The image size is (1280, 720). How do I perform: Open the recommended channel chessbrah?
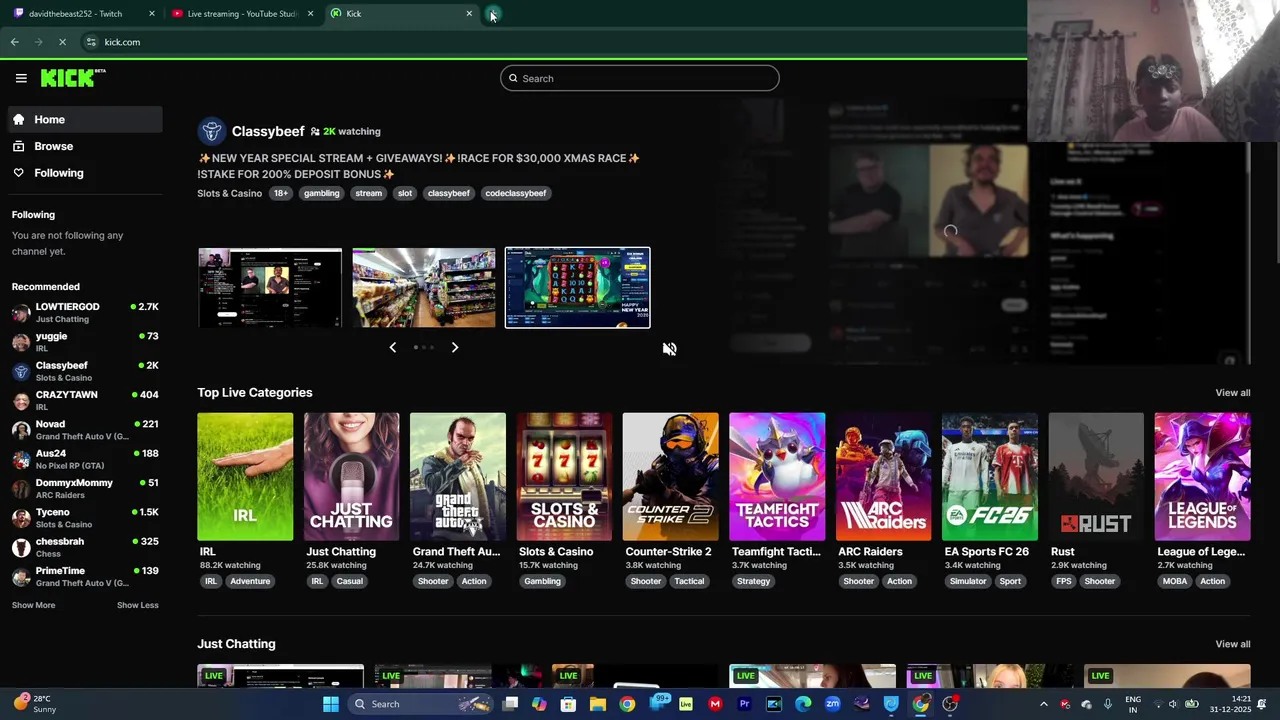85,547
